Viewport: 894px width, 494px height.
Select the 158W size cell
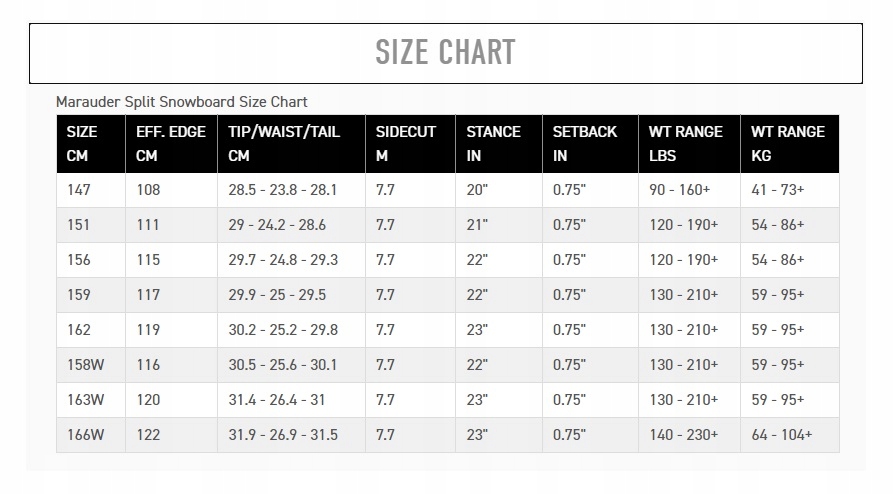coord(86,365)
